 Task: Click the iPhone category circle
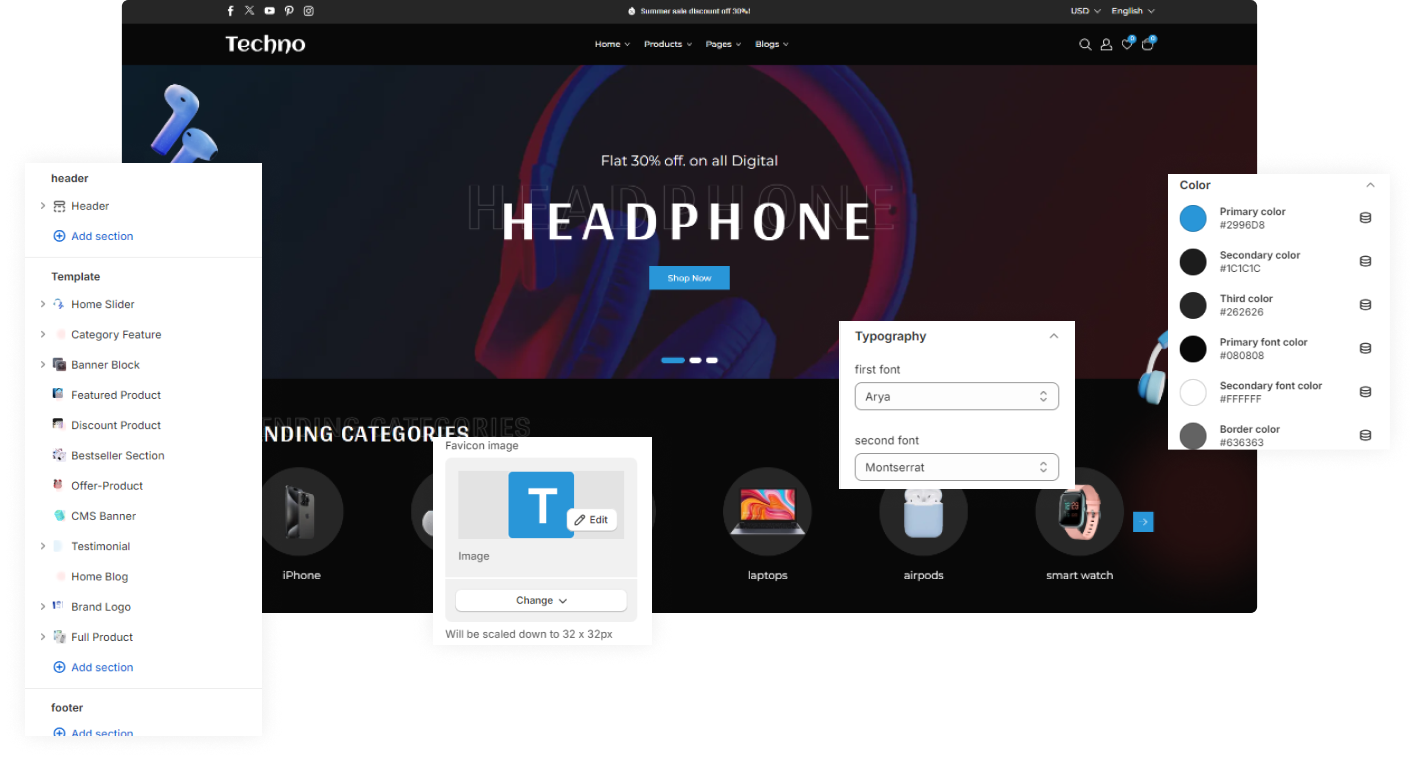[301, 512]
